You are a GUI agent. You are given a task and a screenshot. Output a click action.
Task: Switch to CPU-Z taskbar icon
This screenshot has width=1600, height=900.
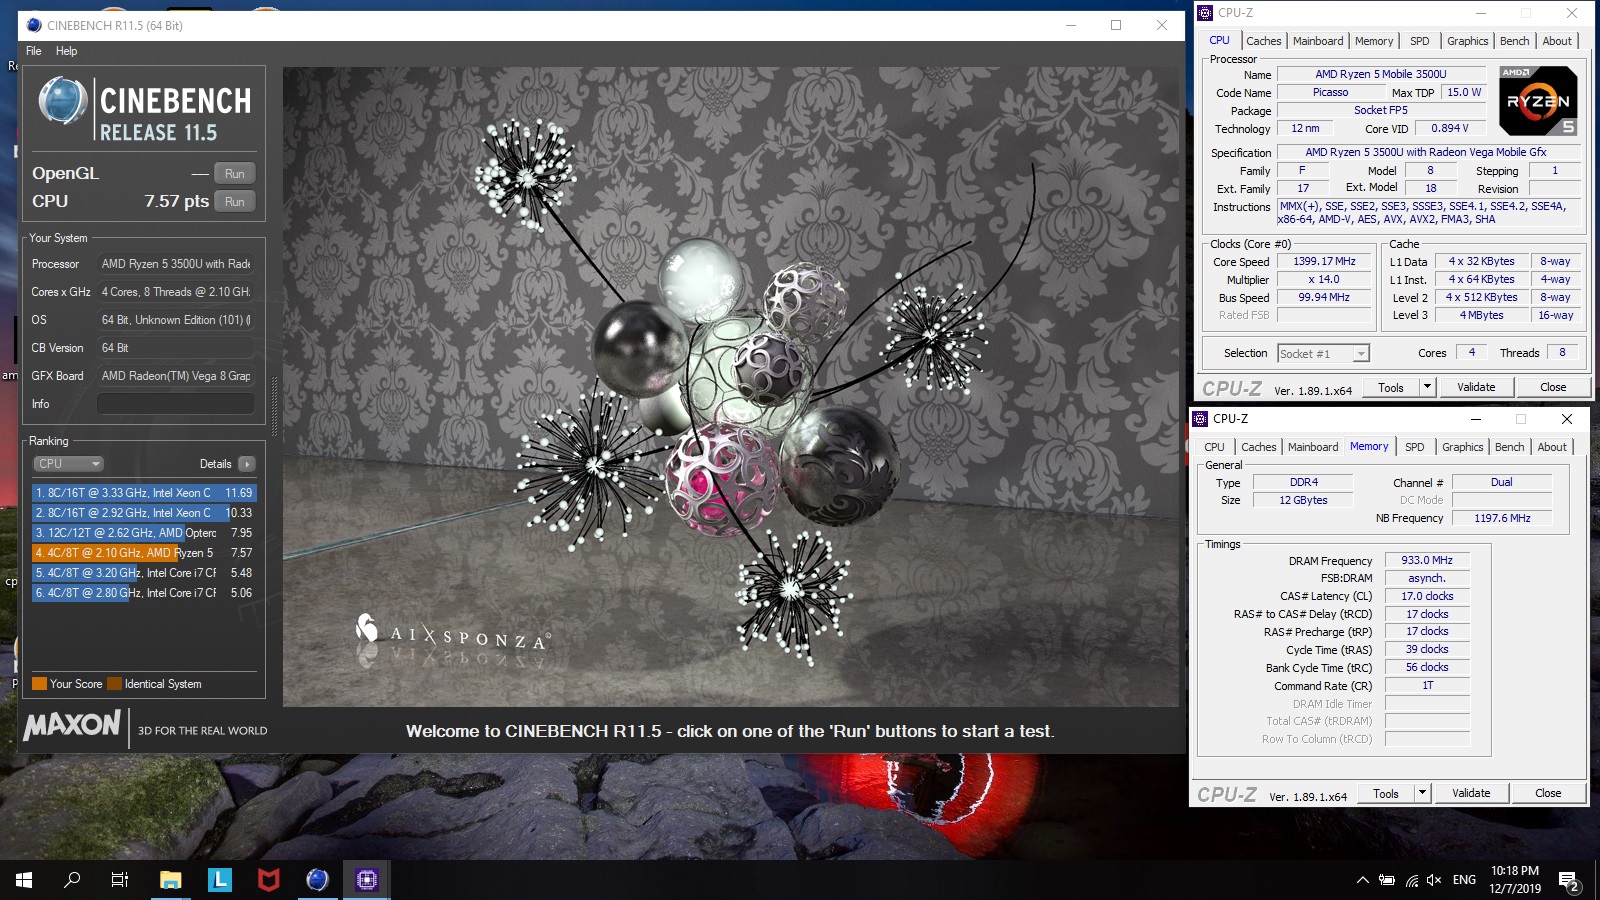[366, 880]
